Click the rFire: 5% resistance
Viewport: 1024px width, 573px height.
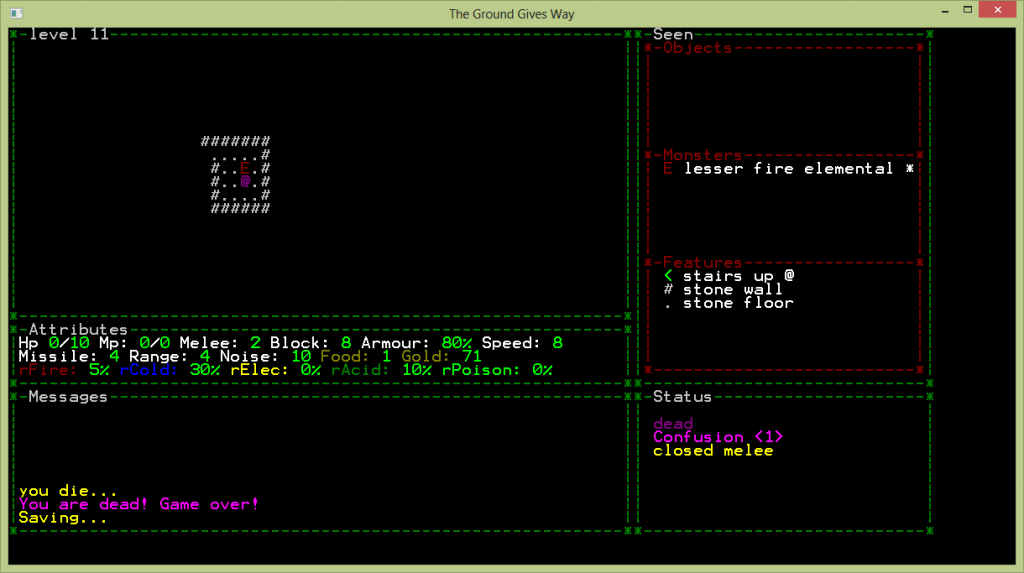[64, 370]
